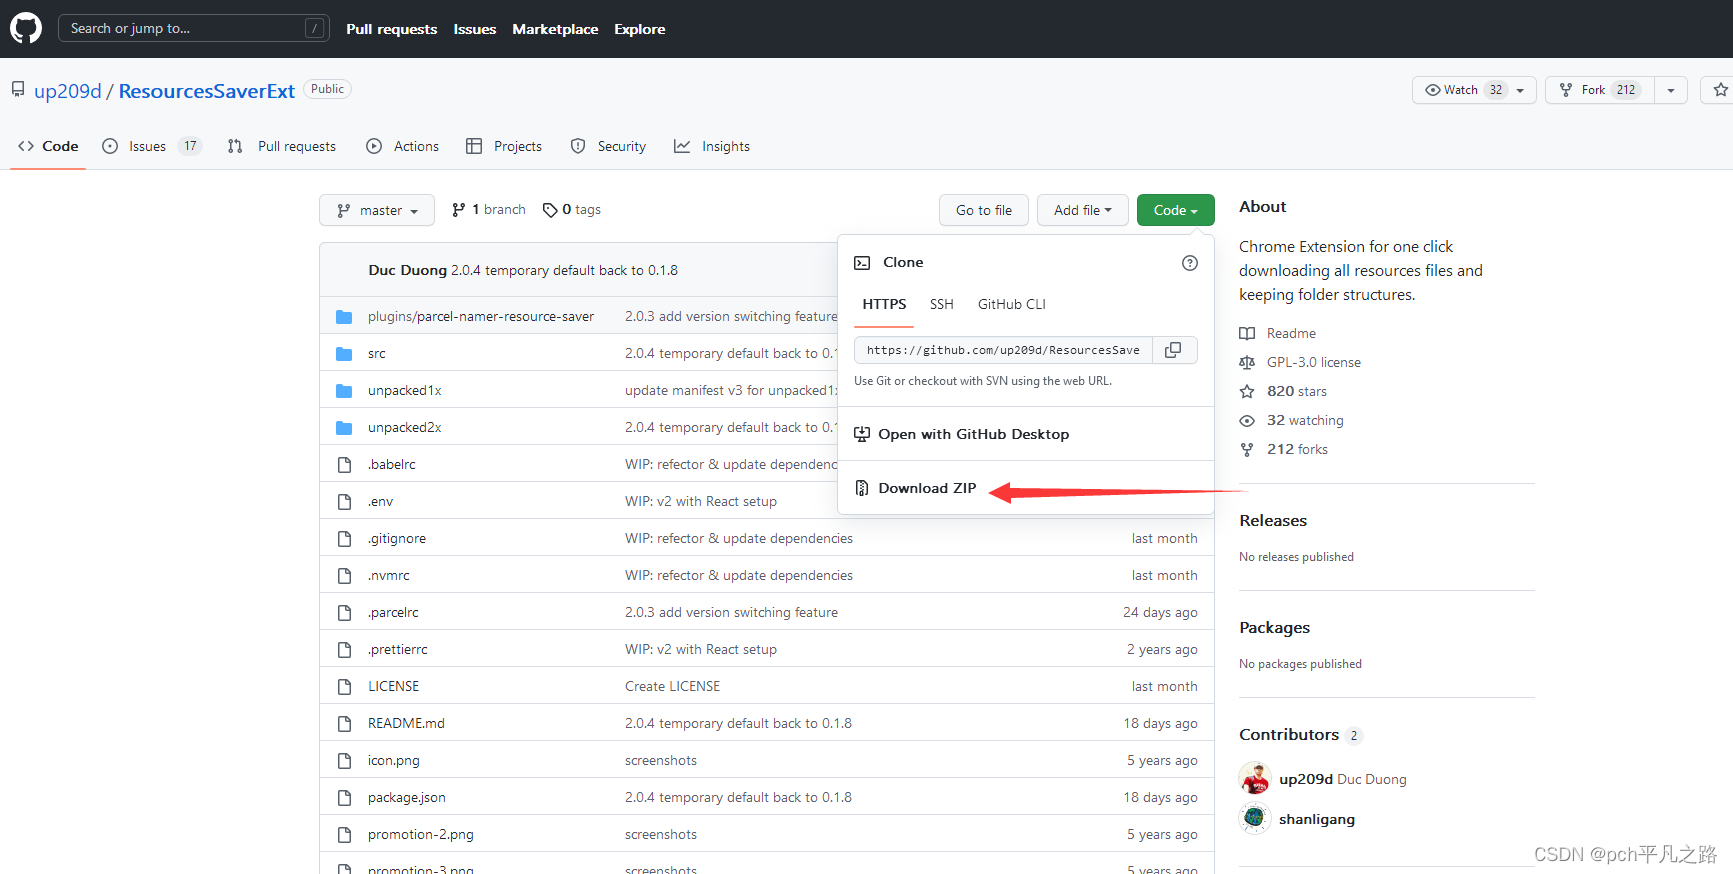The width and height of the screenshot is (1733, 874).
Task: Select the HTTPS clone tab
Action: click(x=884, y=304)
